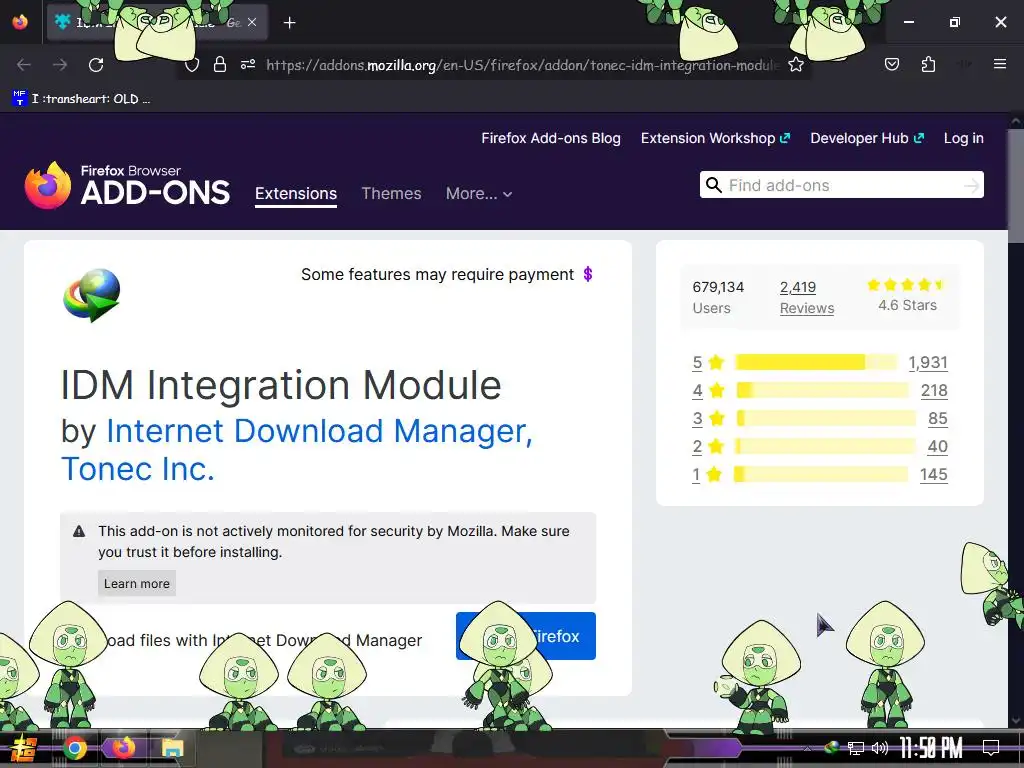The height and width of the screenshot is (768, 1024).
Task: Expand the More… dropdown menu
Action: [x=479, y=194]
